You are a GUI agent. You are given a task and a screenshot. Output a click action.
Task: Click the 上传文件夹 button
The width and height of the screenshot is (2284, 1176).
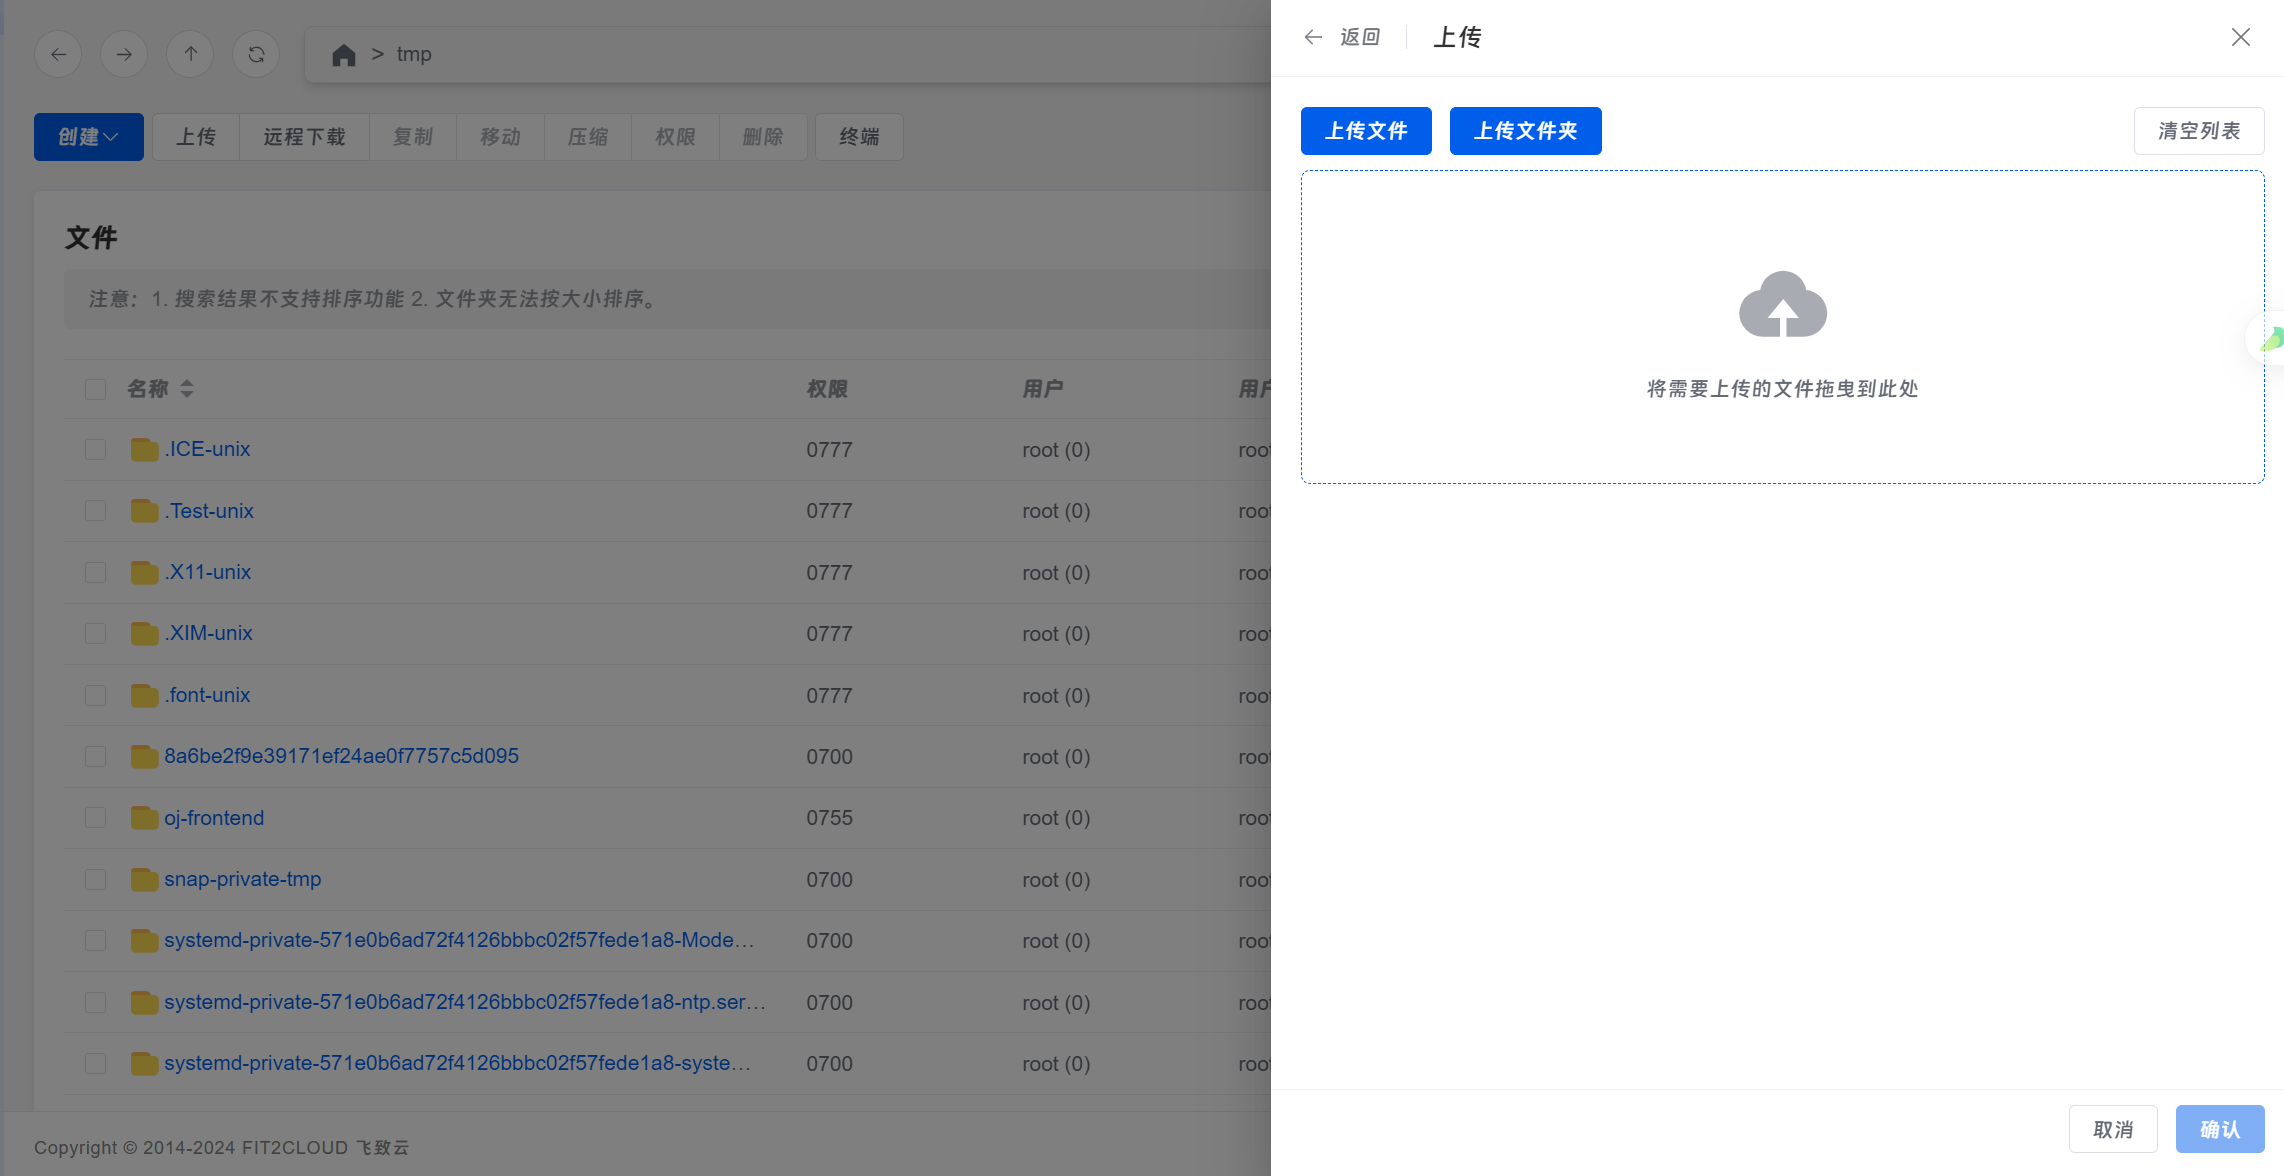(1525, 131)
